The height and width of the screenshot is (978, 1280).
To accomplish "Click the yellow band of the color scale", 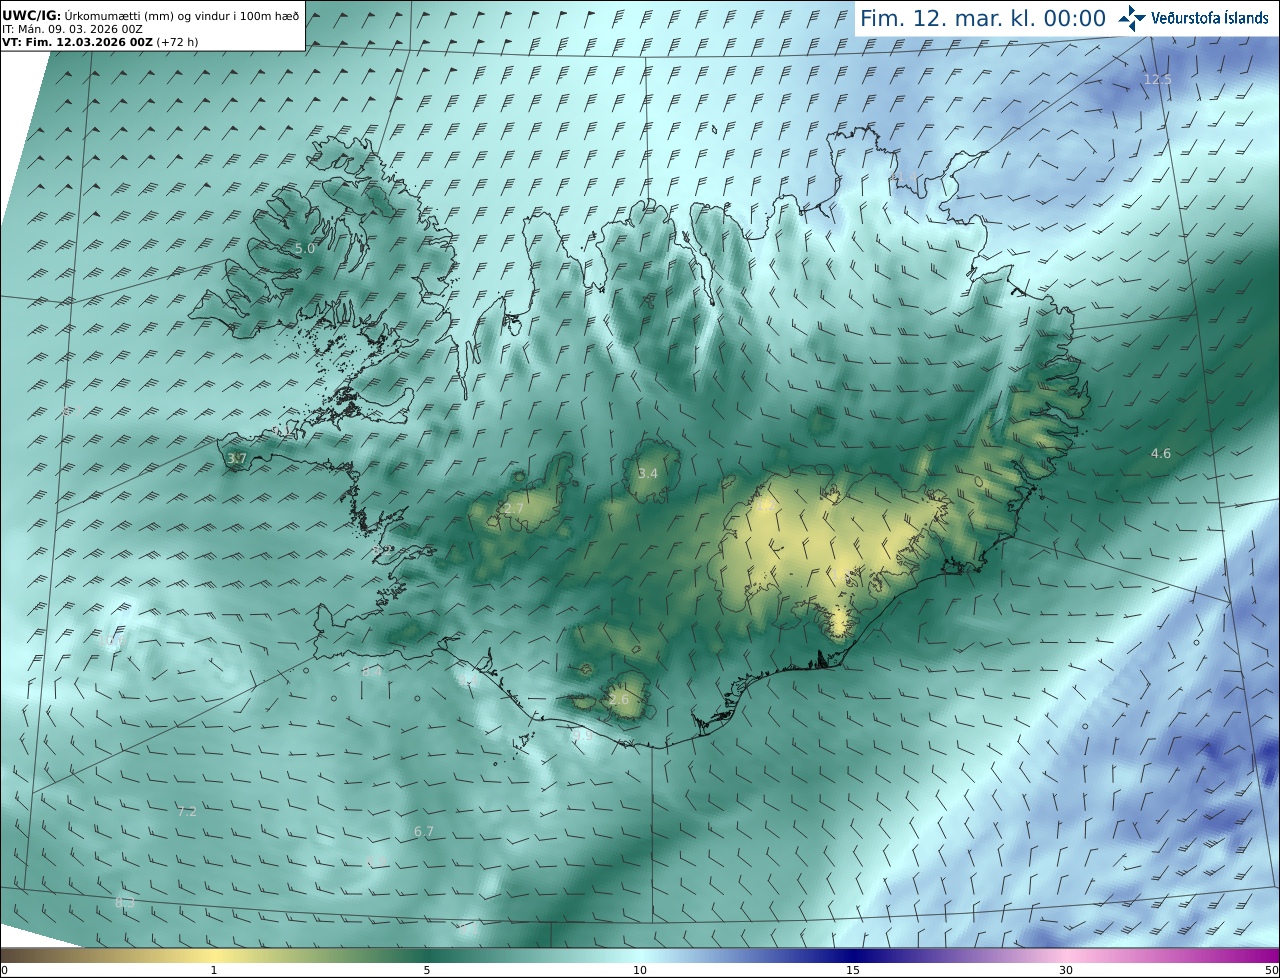I will 214,955.
